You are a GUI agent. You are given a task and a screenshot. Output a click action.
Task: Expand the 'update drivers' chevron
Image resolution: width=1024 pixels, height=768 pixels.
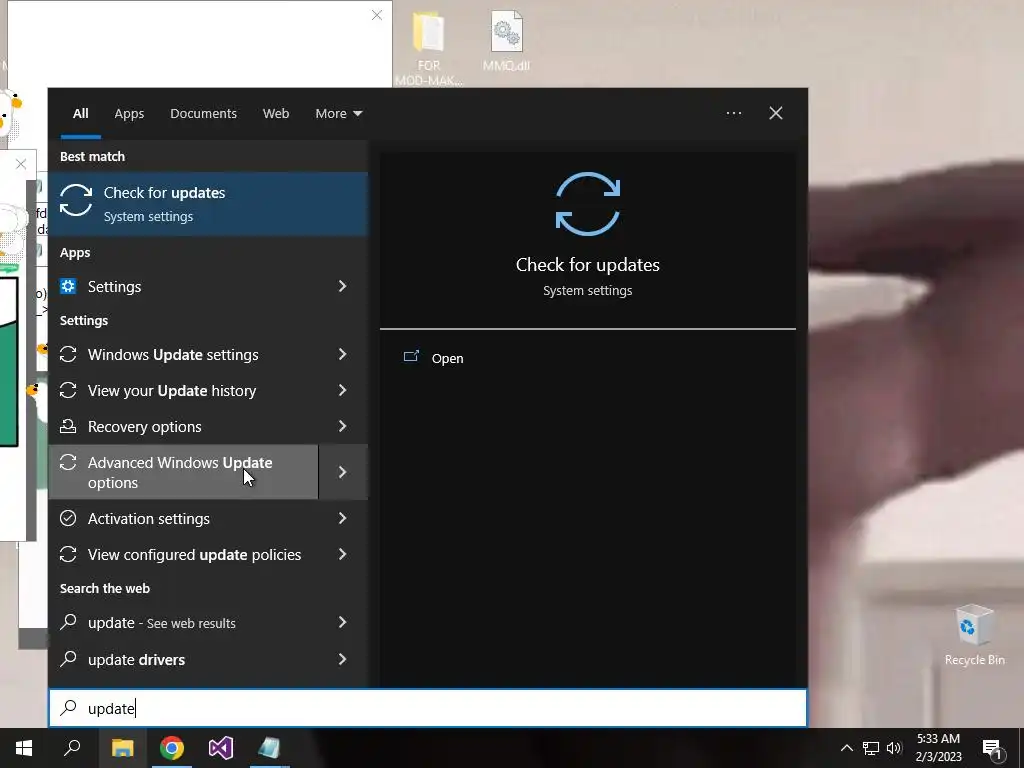click(x=343, y=659)
